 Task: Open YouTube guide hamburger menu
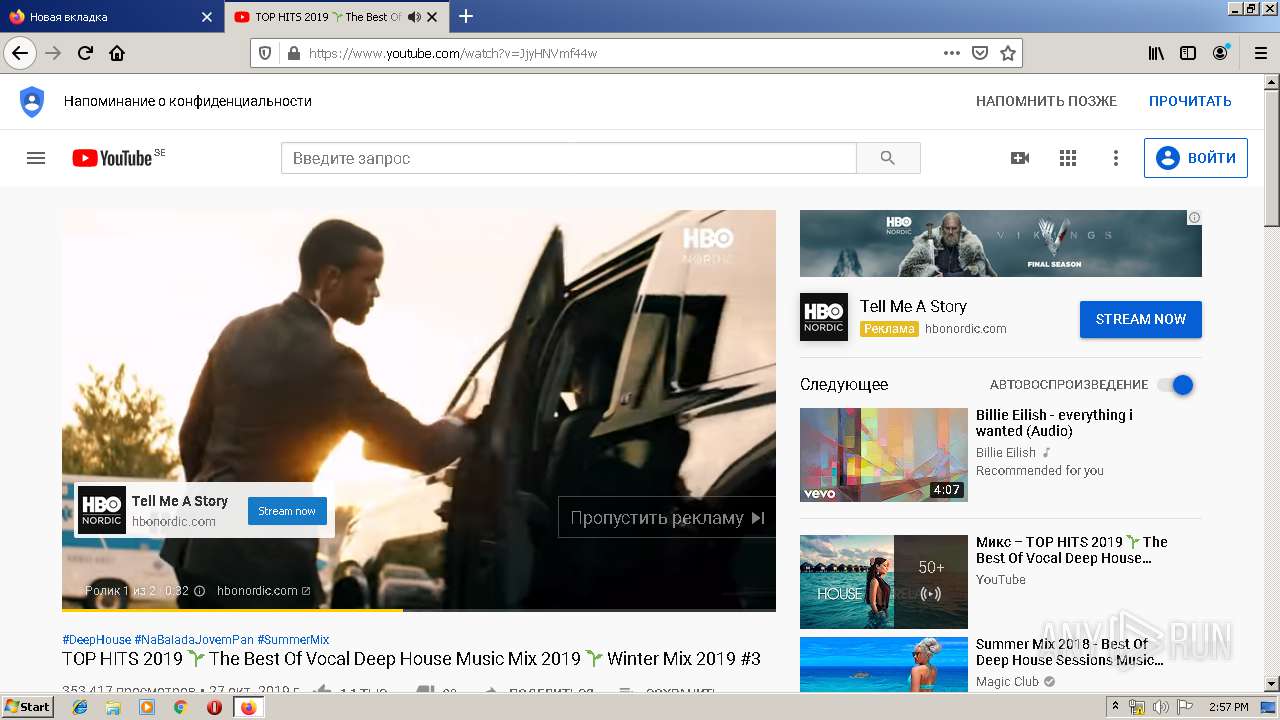[36, 158]
